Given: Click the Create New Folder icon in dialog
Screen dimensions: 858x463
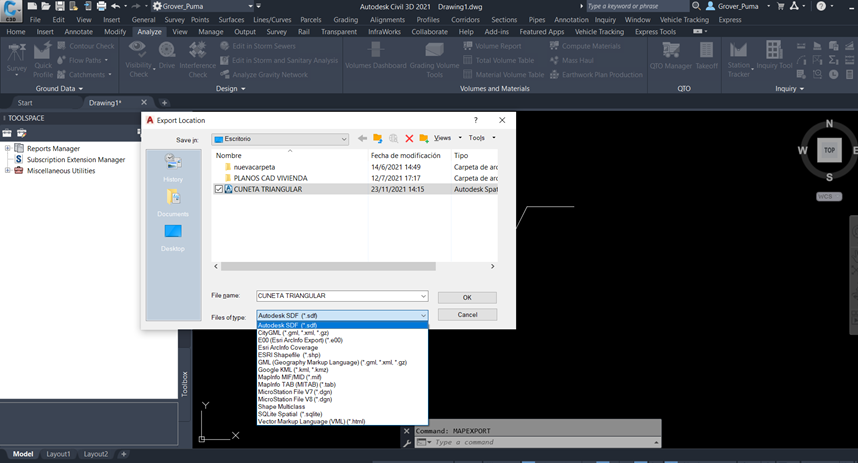Looking at the screenshot, I should 424,138.
